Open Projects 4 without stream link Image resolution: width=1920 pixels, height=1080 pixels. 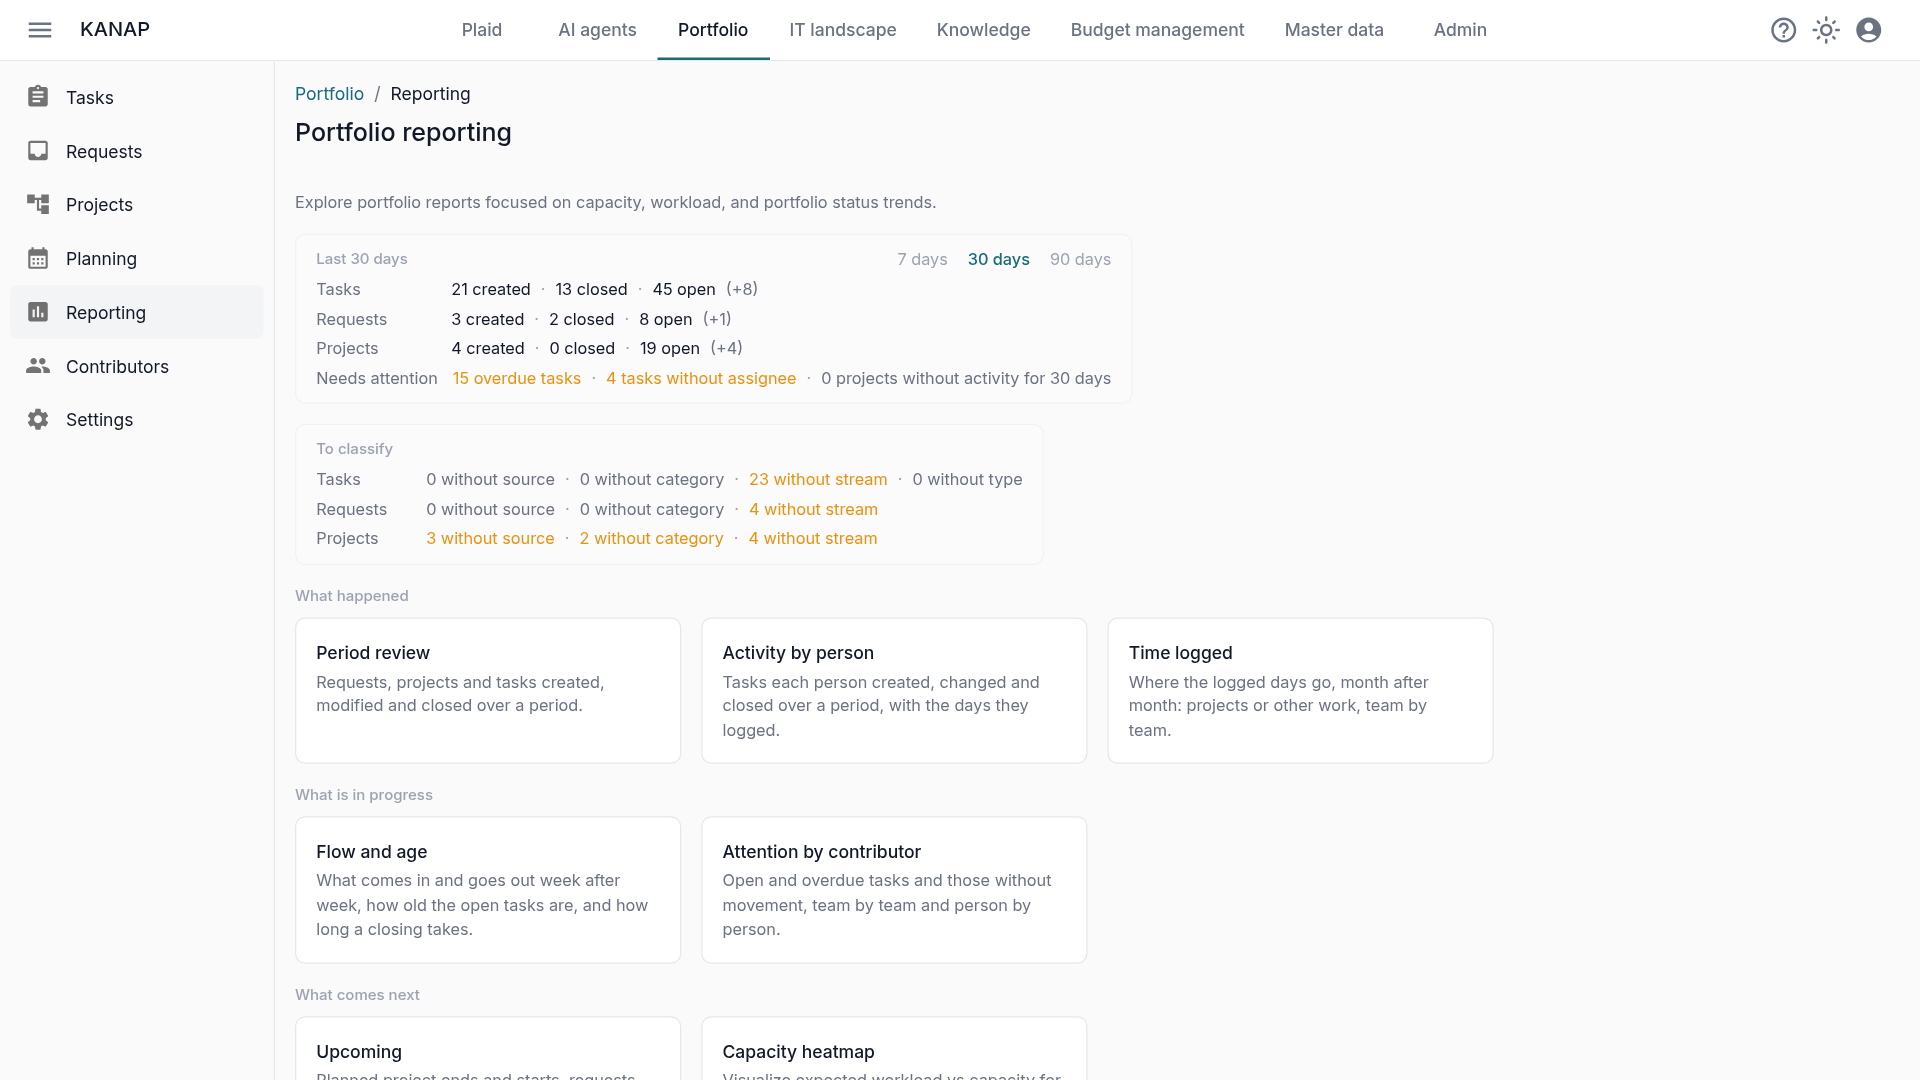point(813,538)
